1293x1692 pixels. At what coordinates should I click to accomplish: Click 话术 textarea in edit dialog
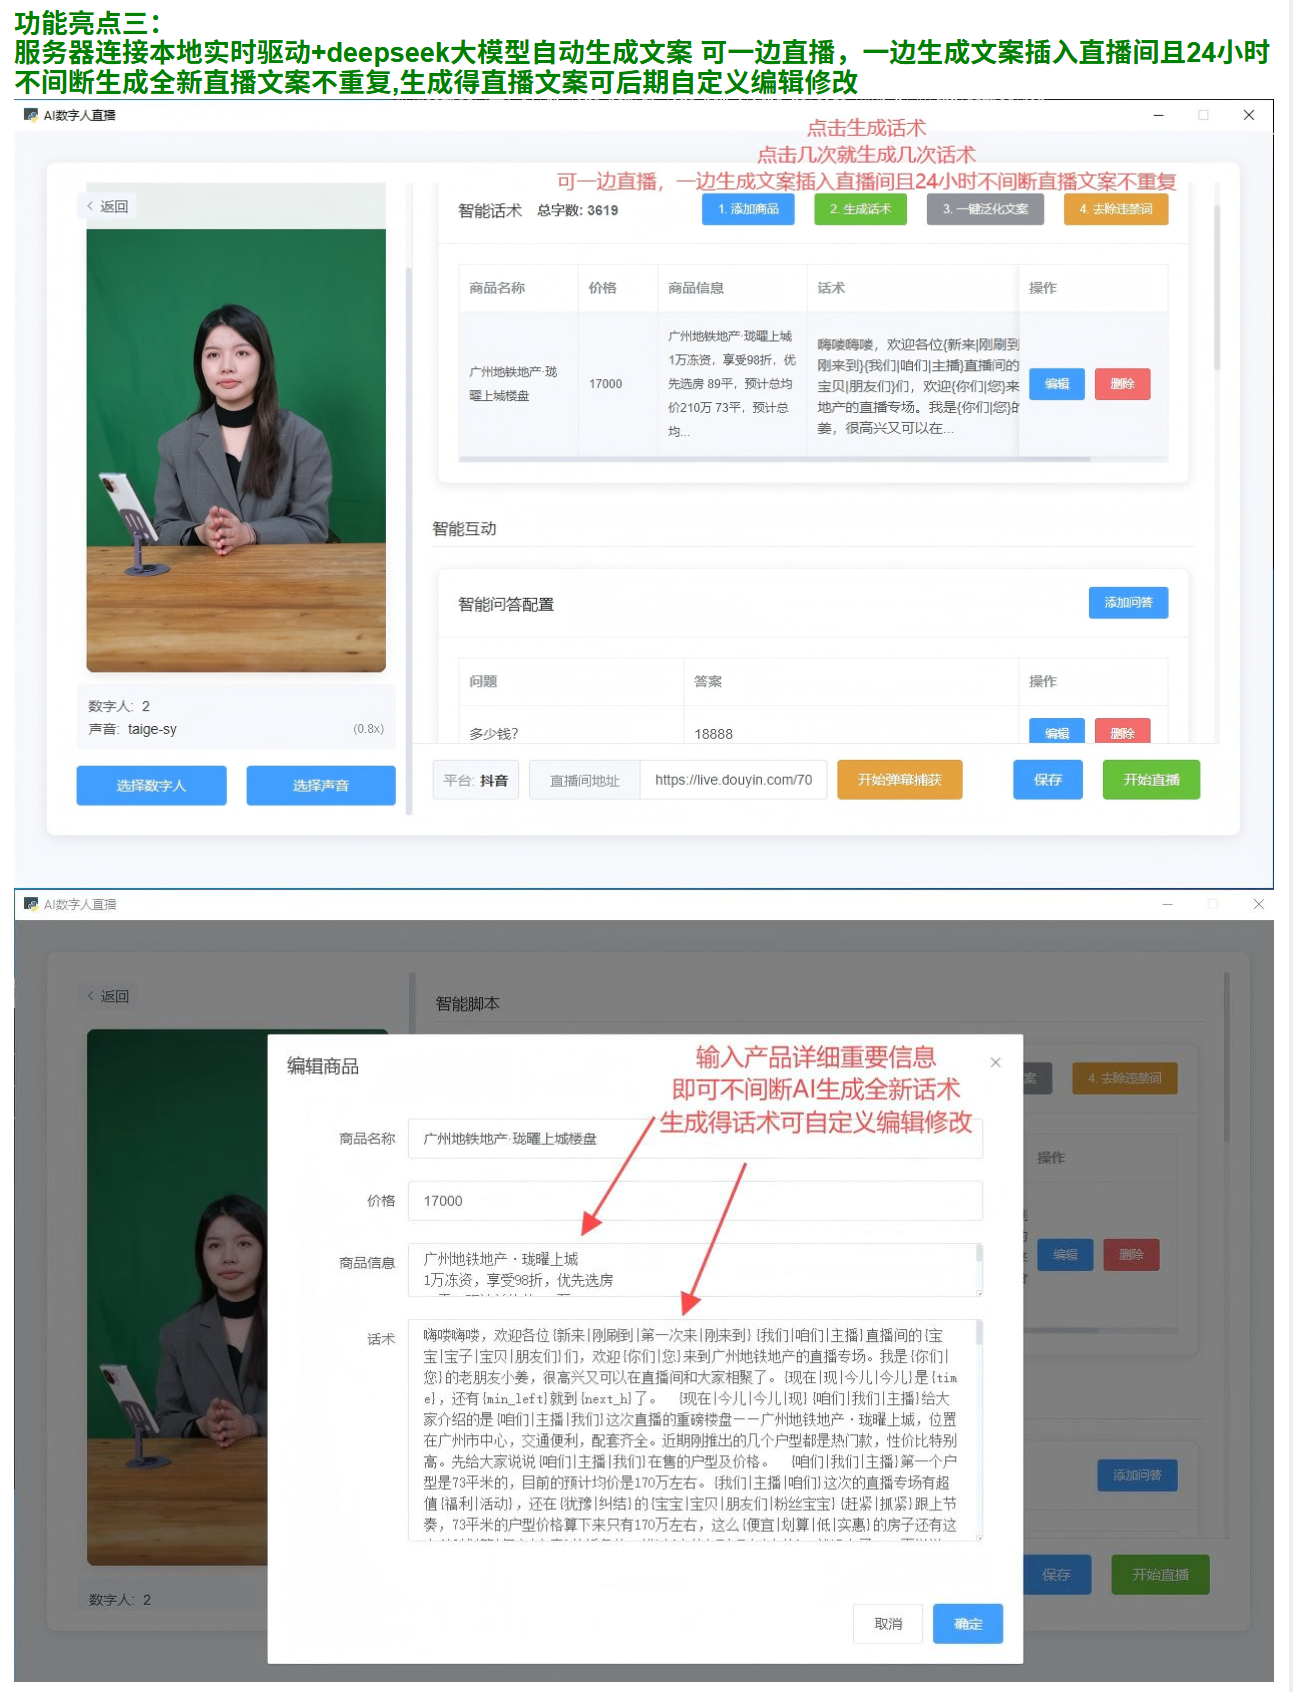(x=695, y=1430)
